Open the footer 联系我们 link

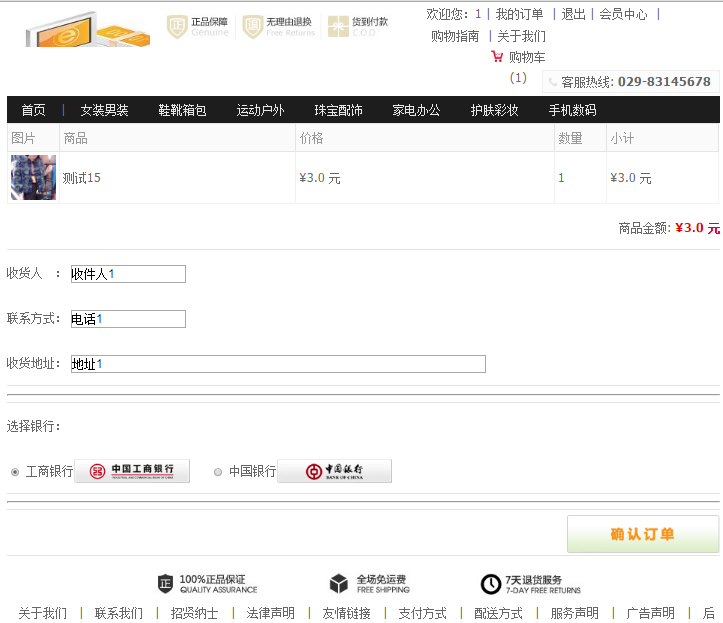click(x=119, y=613)
